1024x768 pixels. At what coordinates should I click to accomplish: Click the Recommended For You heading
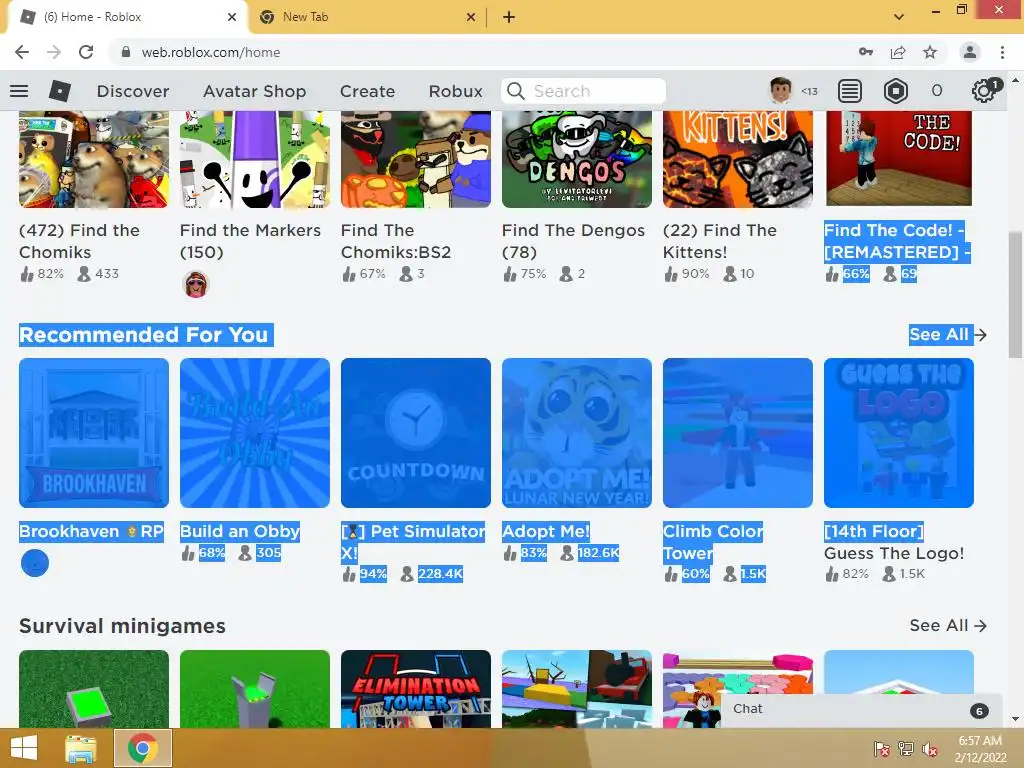coord(144,334)
